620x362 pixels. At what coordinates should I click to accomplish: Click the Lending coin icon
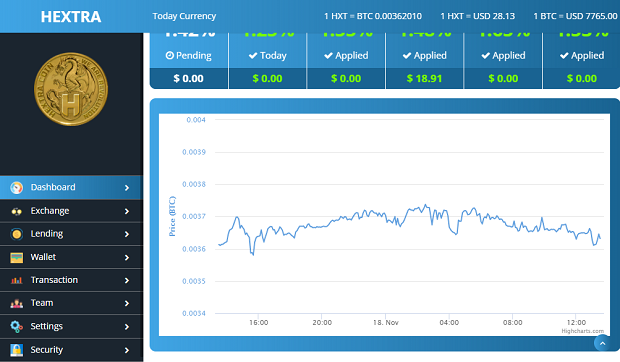(x=17, y=234)
